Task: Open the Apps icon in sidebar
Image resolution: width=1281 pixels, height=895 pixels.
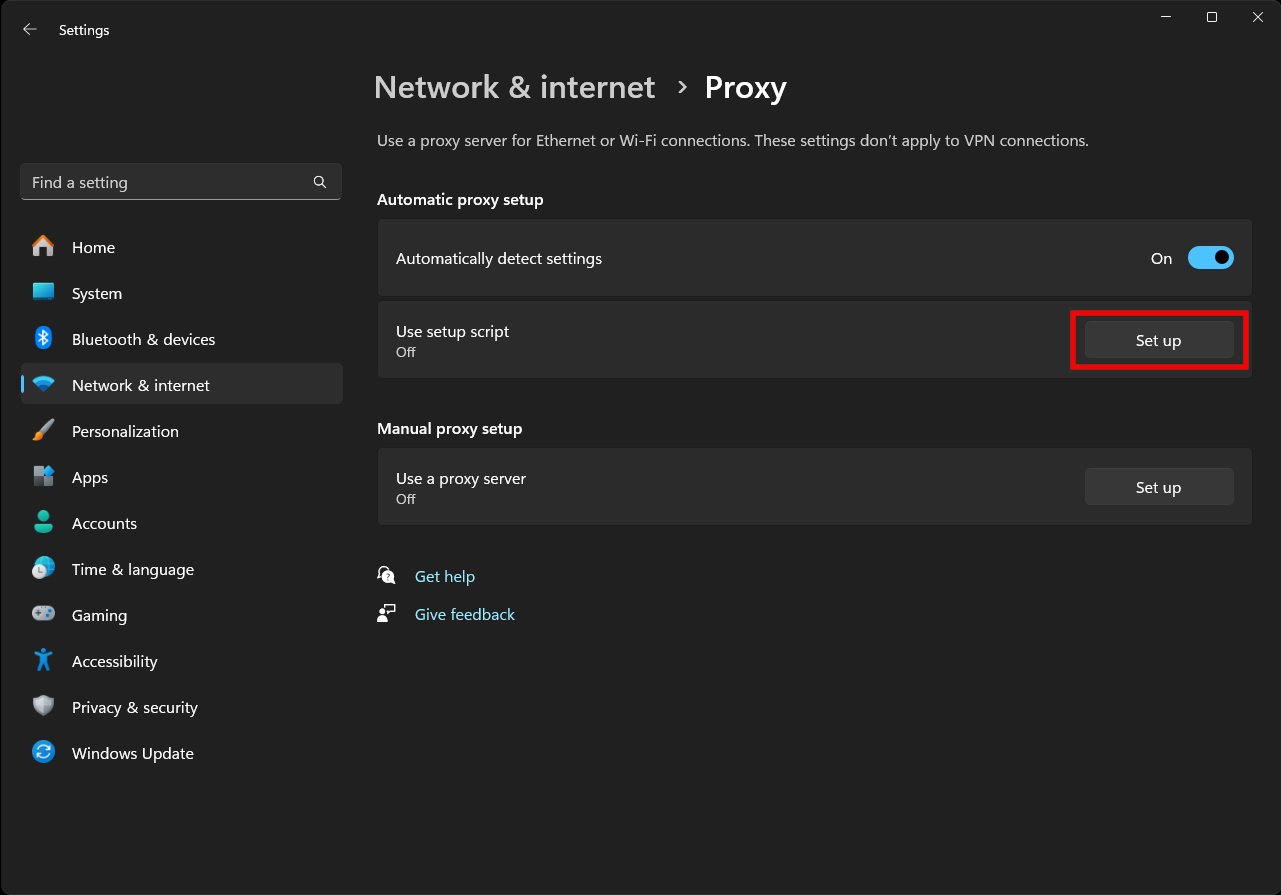Action: tap(43, 477)
